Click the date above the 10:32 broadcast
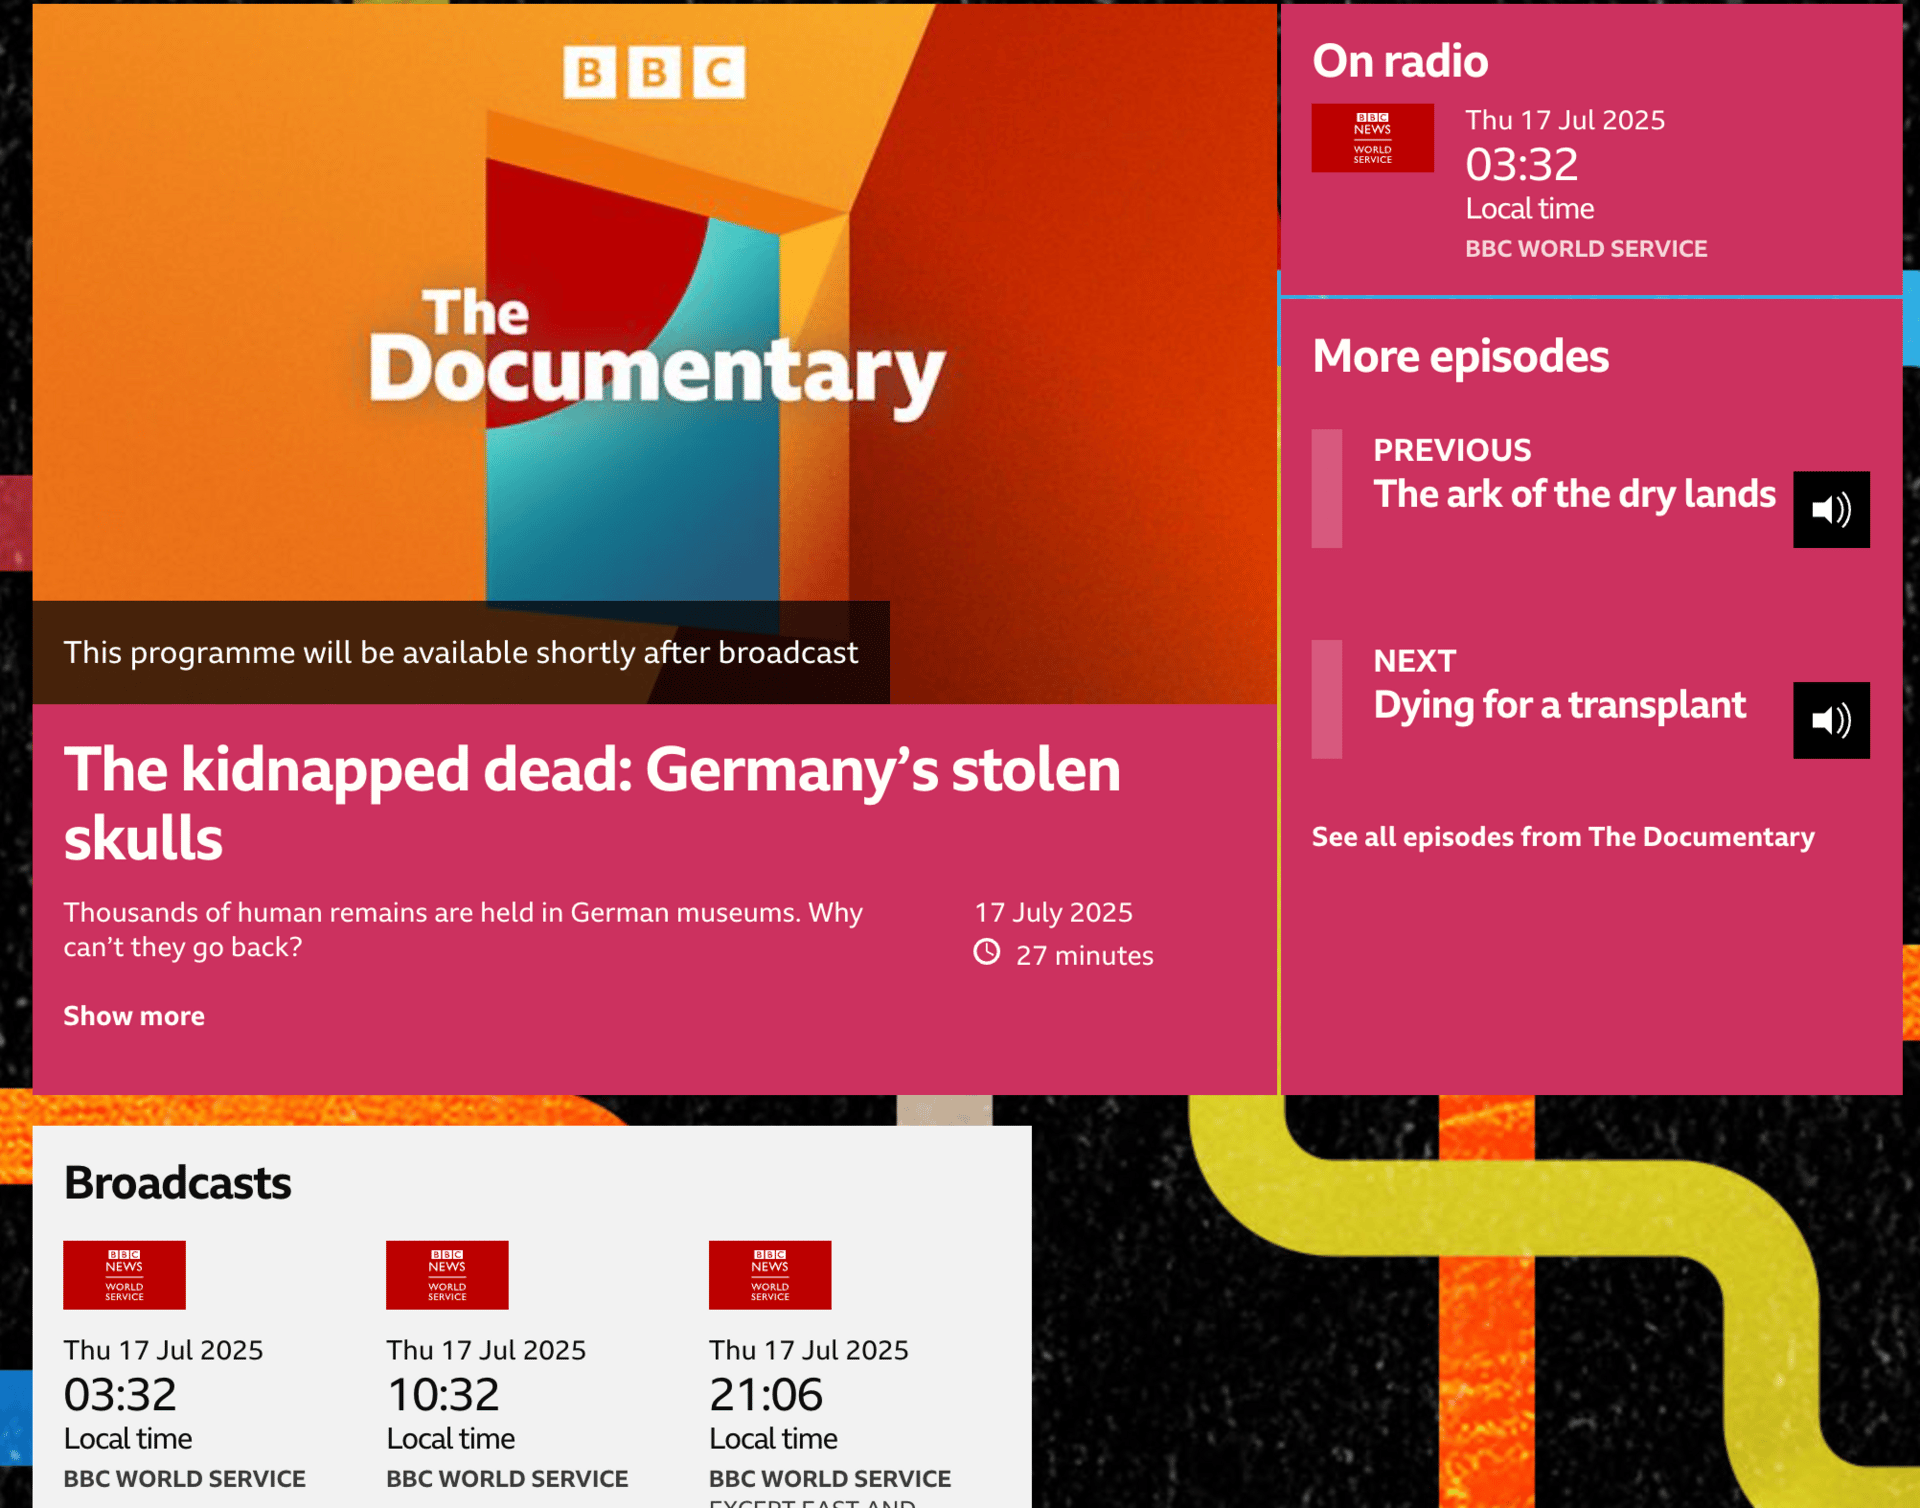This screenshot has width=1920, height=1508. coord(486,1350)
